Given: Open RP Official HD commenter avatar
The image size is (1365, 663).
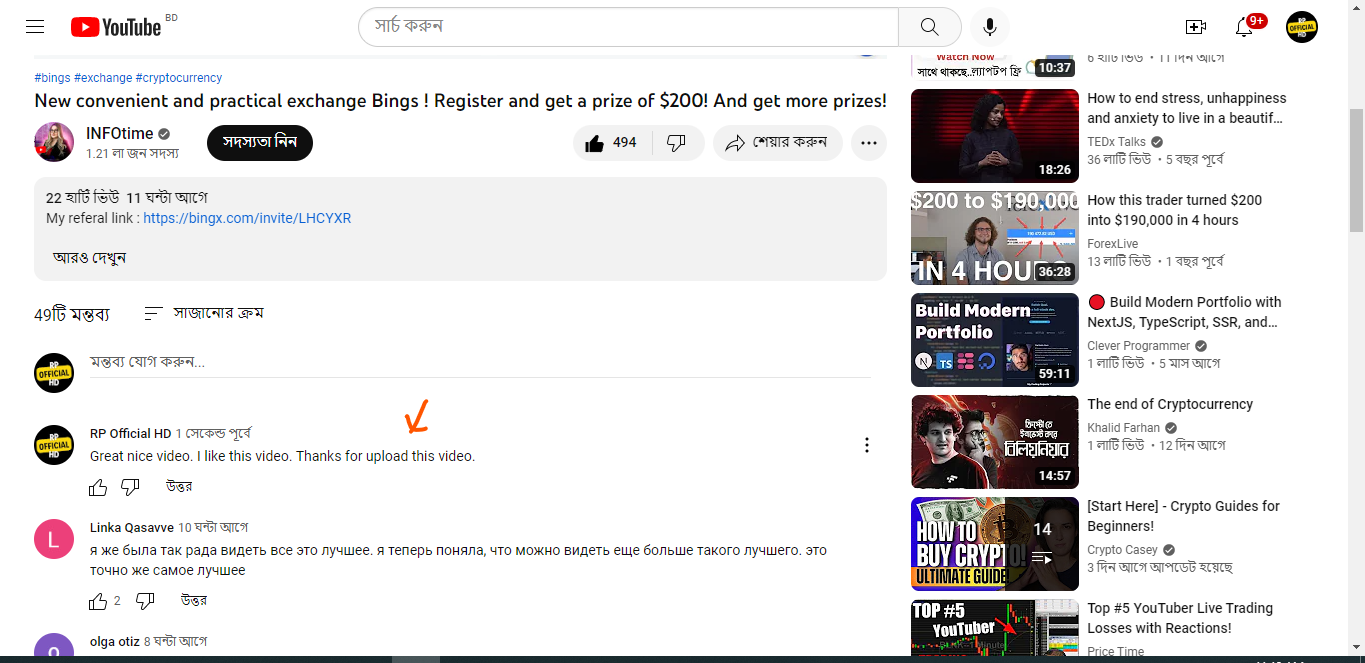Looking at the screenshot, I should point(54,445).
